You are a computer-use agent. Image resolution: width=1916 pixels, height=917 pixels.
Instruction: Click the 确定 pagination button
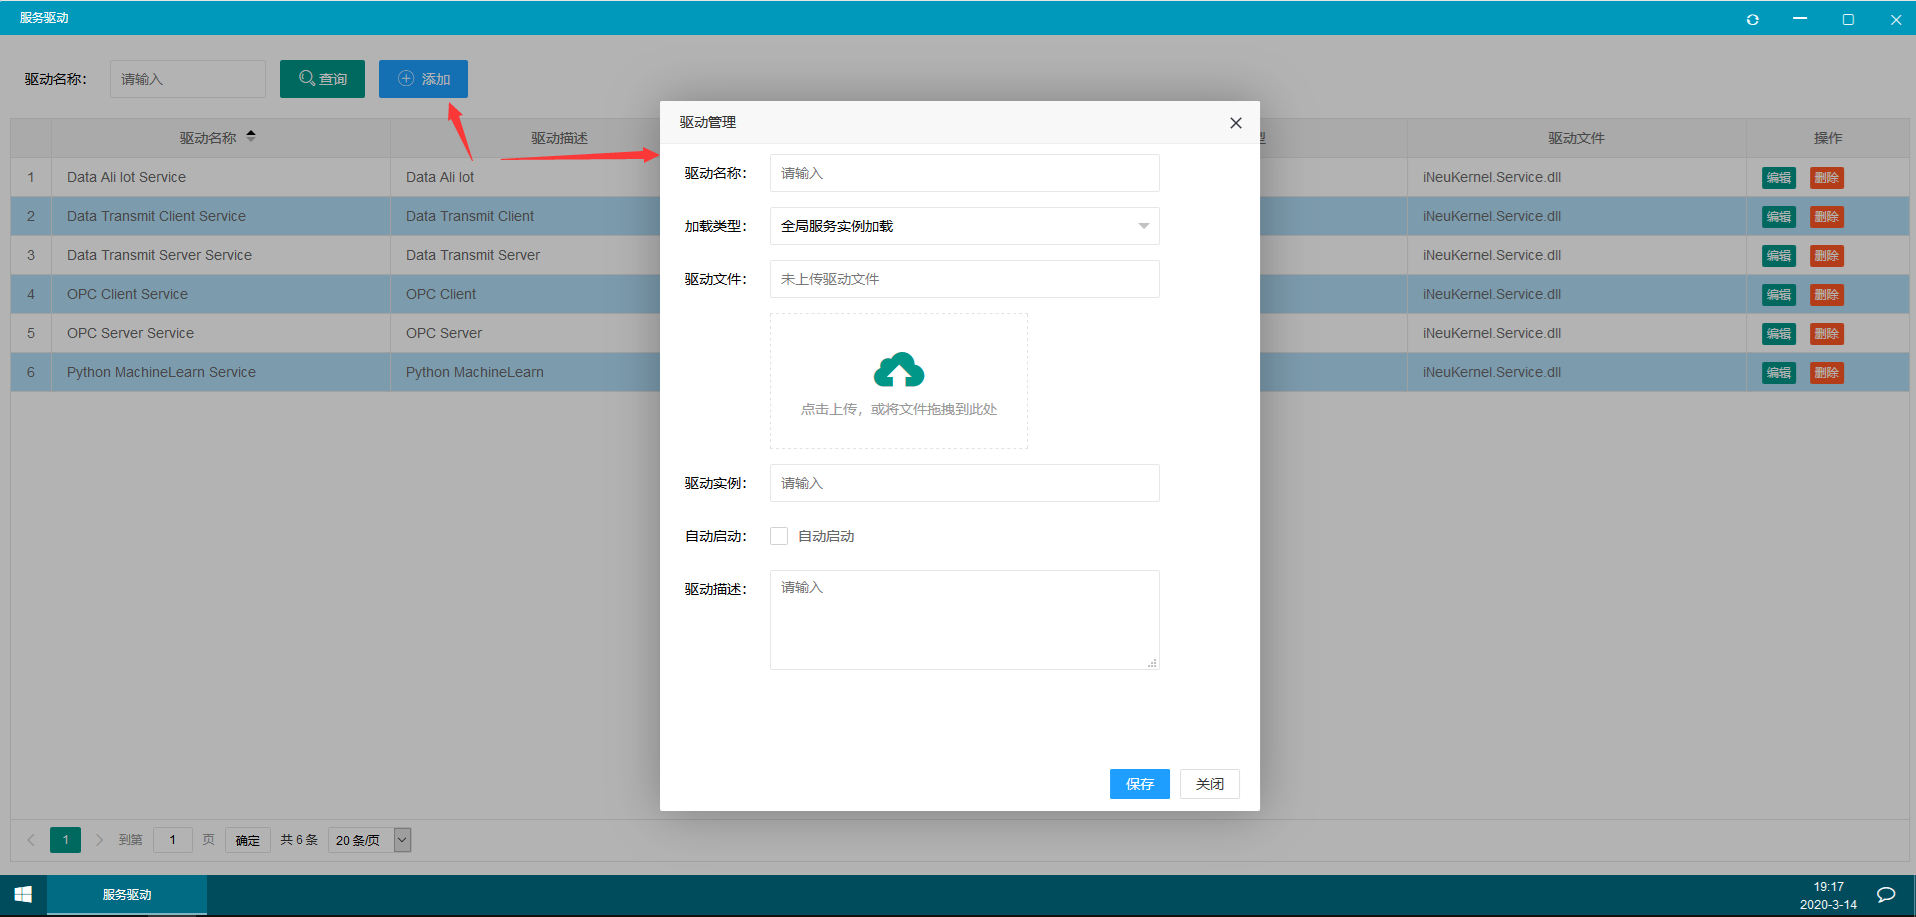tap(247, 840)
